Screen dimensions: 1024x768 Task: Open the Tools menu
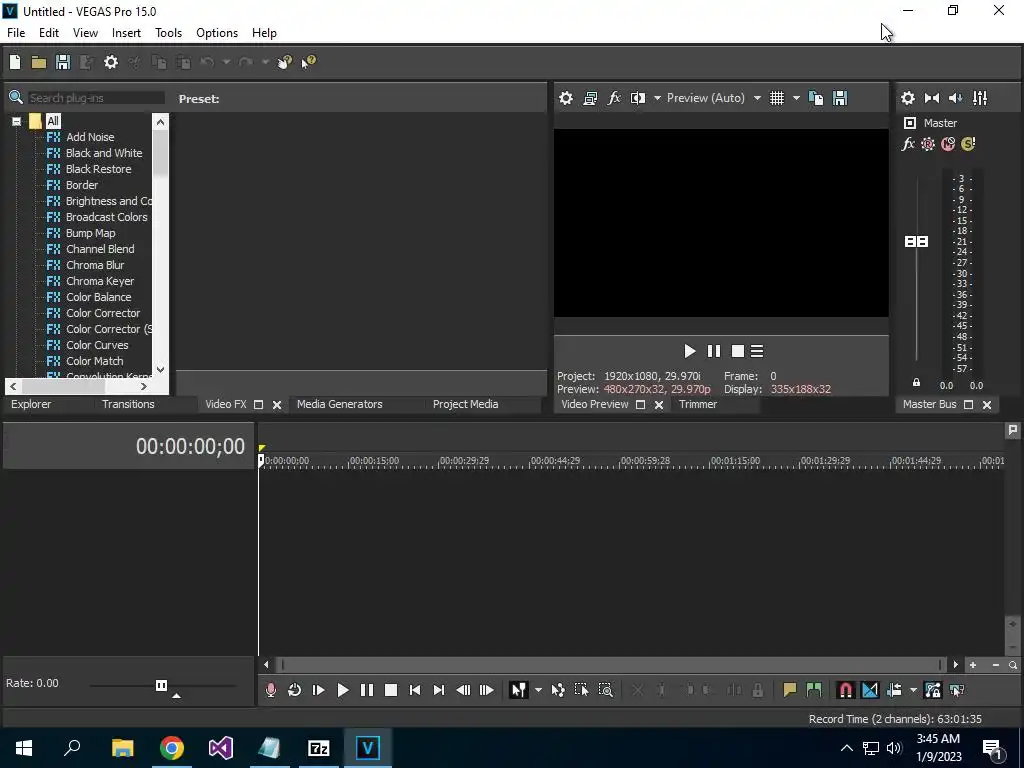coord(168,33)
